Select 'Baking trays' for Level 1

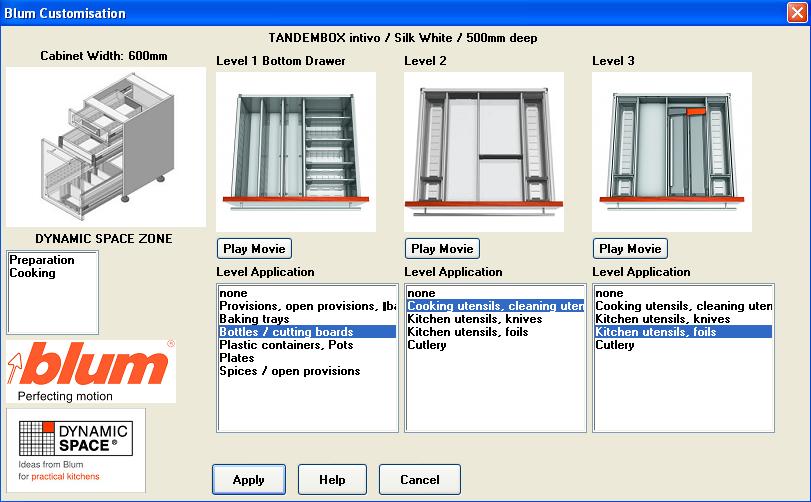coord(307,319)
